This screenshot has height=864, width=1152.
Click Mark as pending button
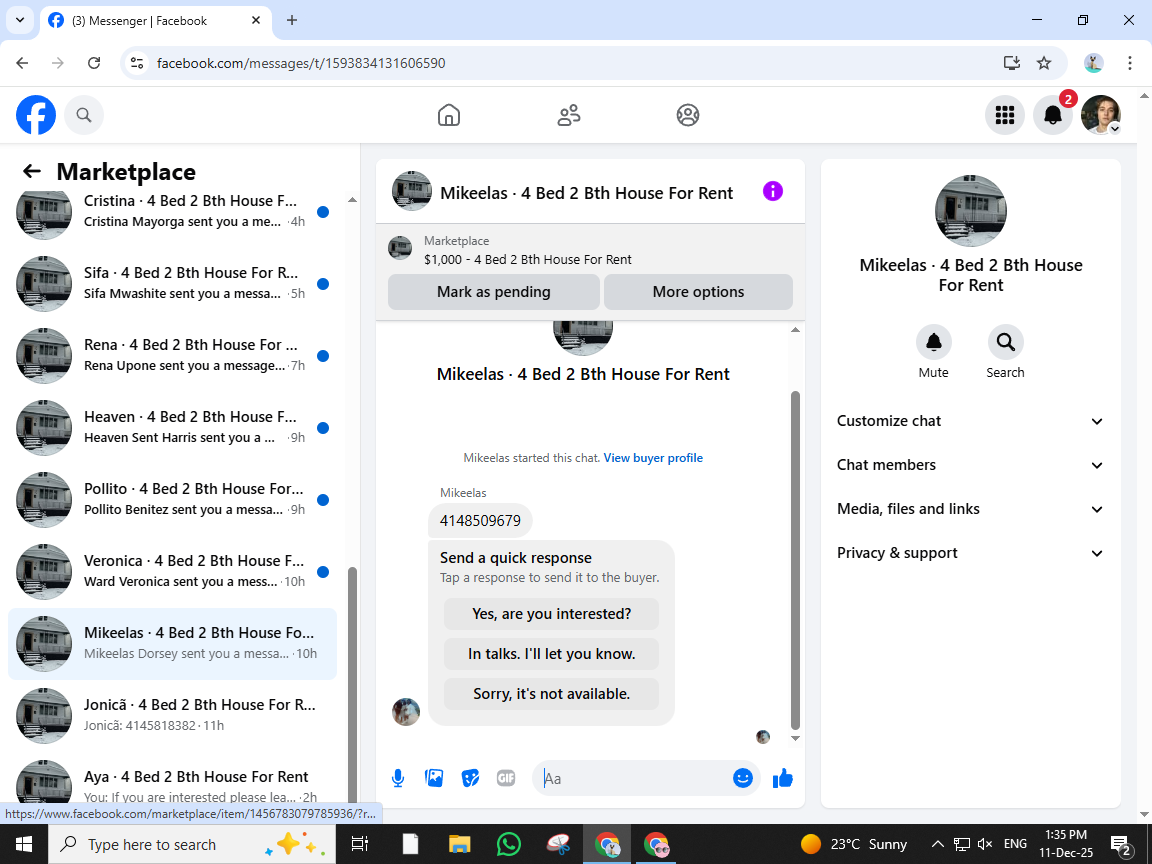[x=494, y=292]
